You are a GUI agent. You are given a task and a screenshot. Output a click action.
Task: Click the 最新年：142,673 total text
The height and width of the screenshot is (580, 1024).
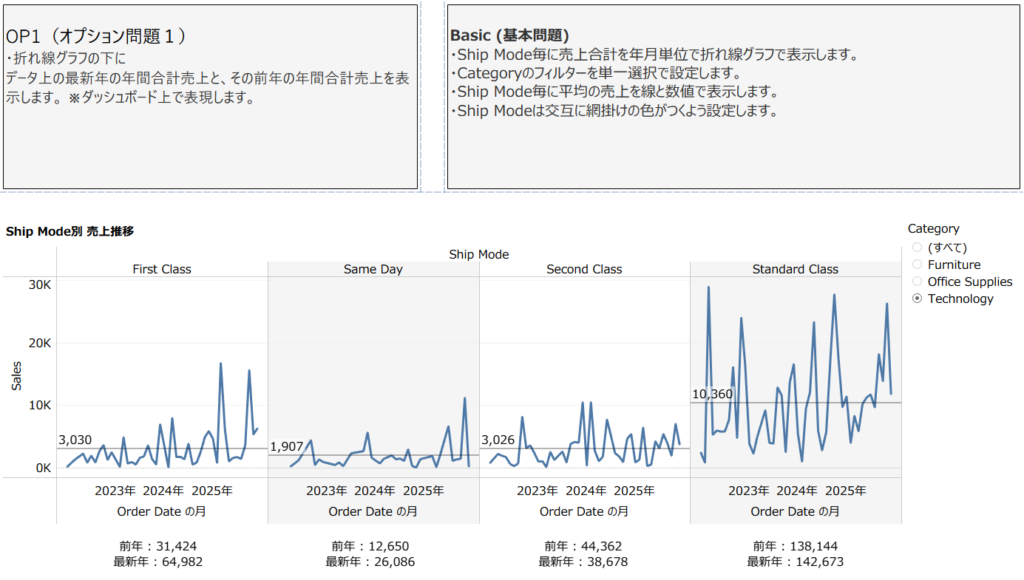click(795, 563)
